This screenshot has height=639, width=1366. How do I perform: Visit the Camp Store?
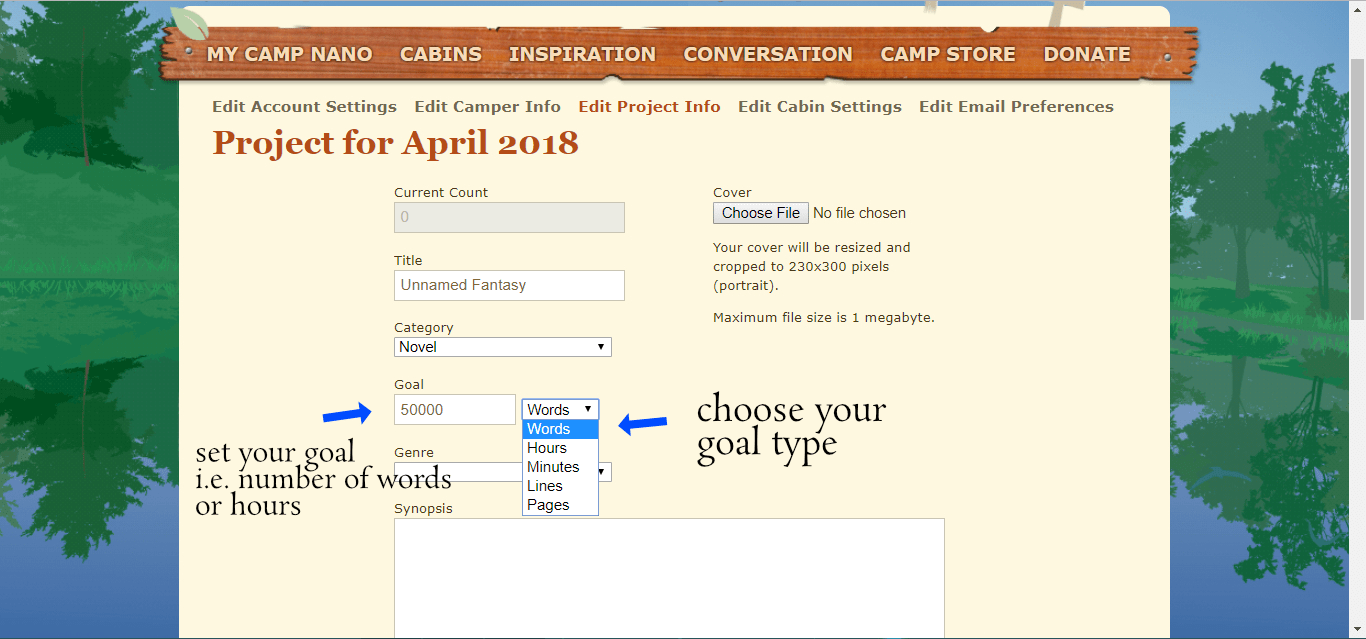[x=948, y=54]
